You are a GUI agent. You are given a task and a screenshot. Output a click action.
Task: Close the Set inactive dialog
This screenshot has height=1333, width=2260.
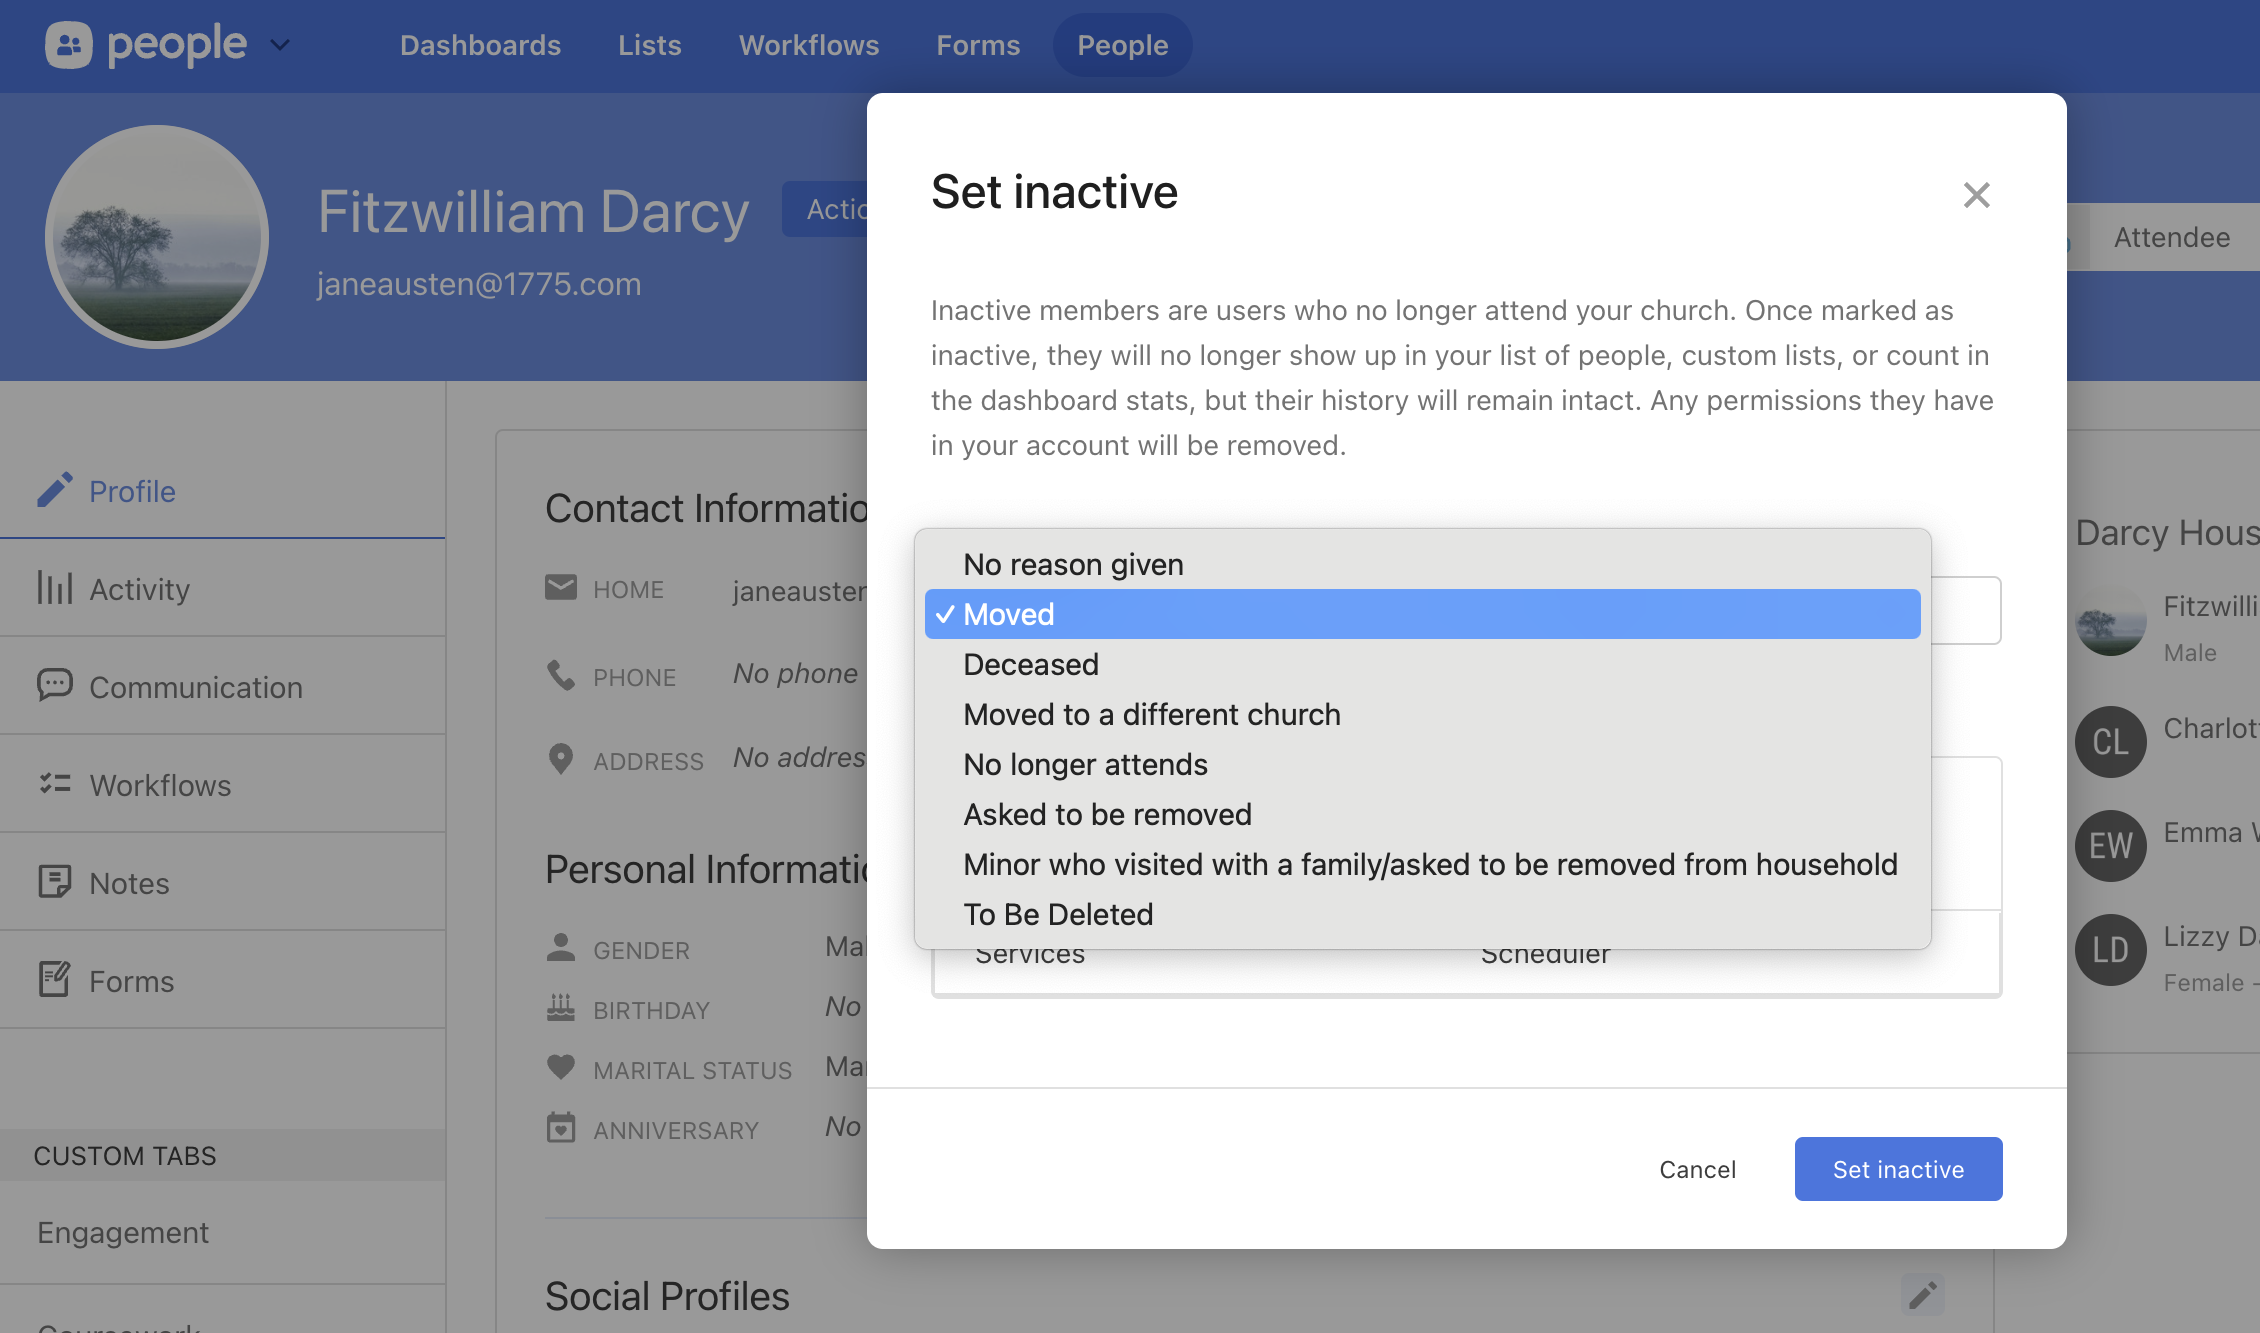[x=1976, y=195]
